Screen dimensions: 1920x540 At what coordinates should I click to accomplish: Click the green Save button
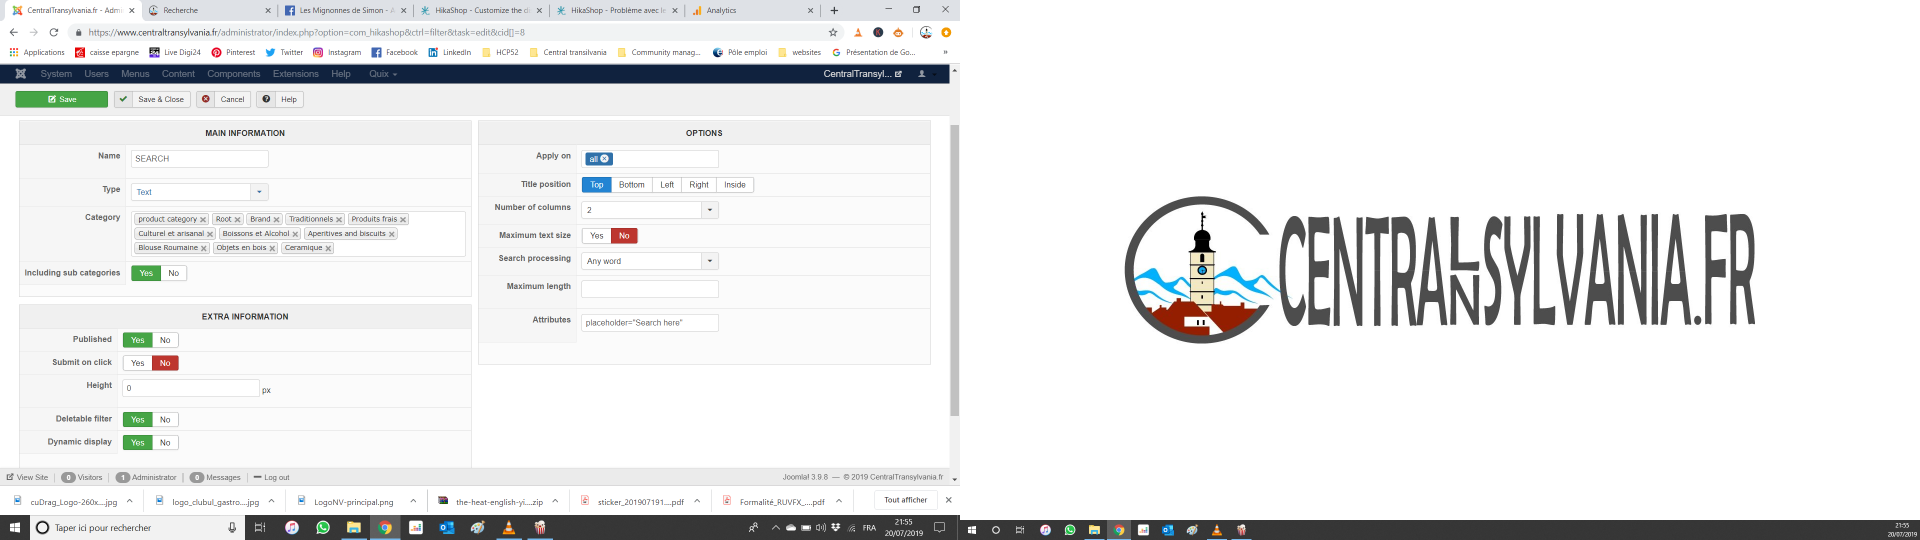61,99
